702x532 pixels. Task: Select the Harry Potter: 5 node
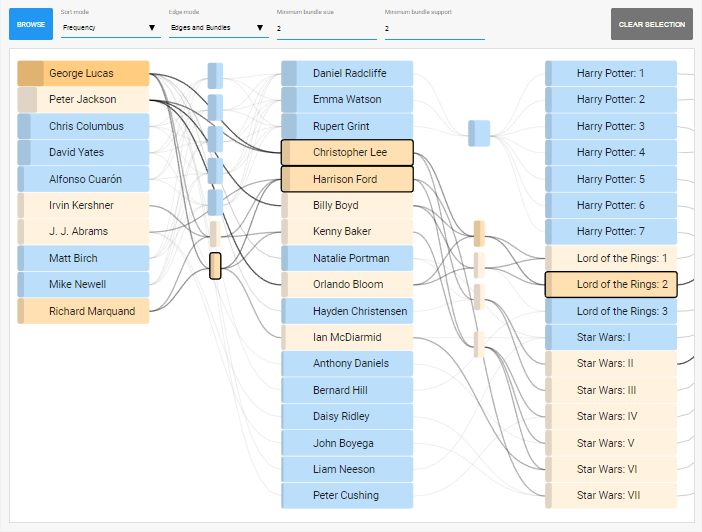(x=611, y=179)
